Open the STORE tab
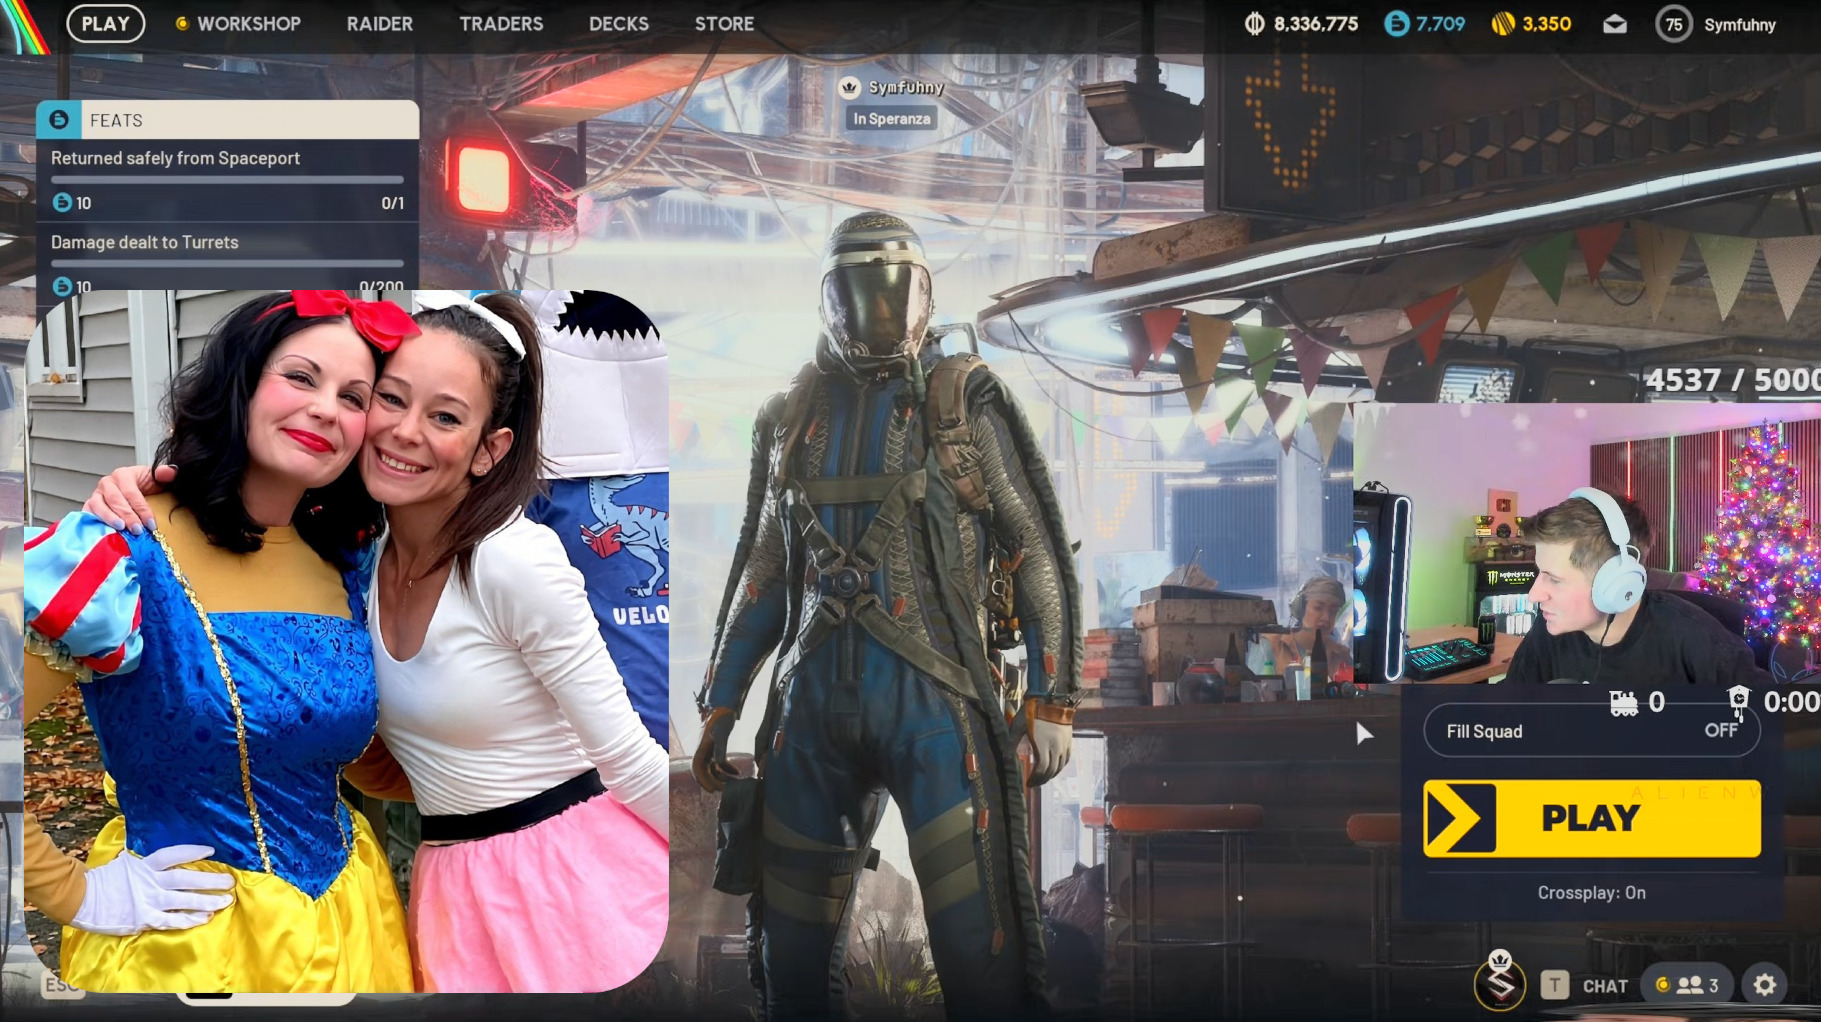Screen dimensions: 1821x1022 [x=724, y=23]
